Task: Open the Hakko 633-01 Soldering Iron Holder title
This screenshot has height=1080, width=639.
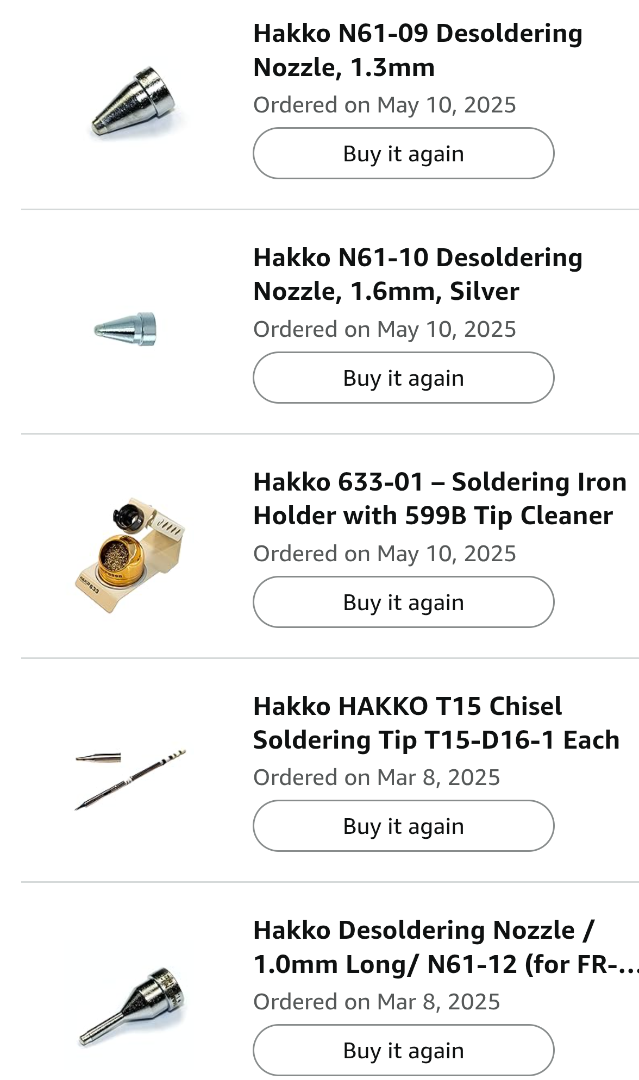Action: click(439, 499)
